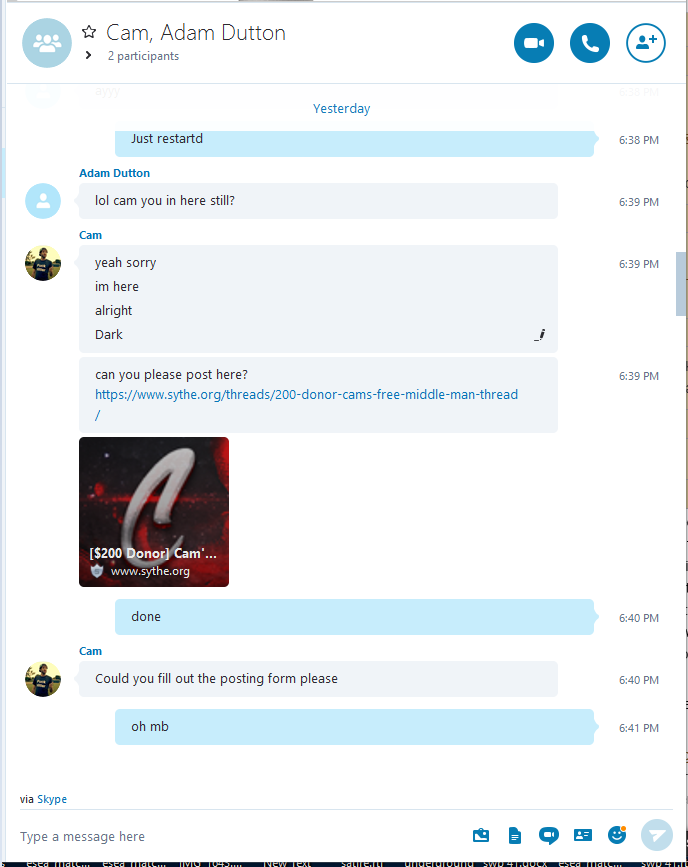Viewport: 688px width, 867px height.
Task: Click the edited pencil icon beside 'Dark'
Action: pos(540,335)
